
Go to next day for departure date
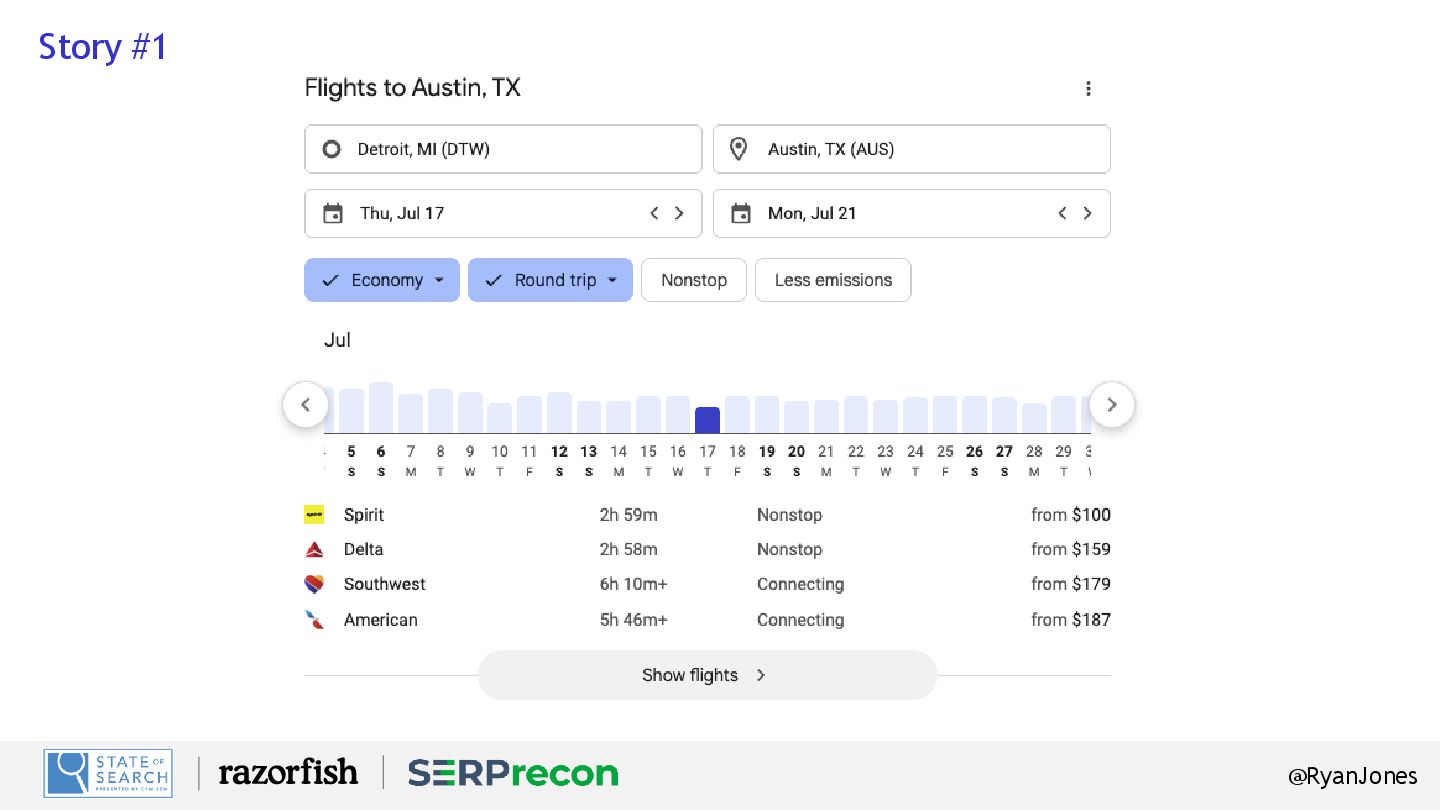(x=680, y=213)
